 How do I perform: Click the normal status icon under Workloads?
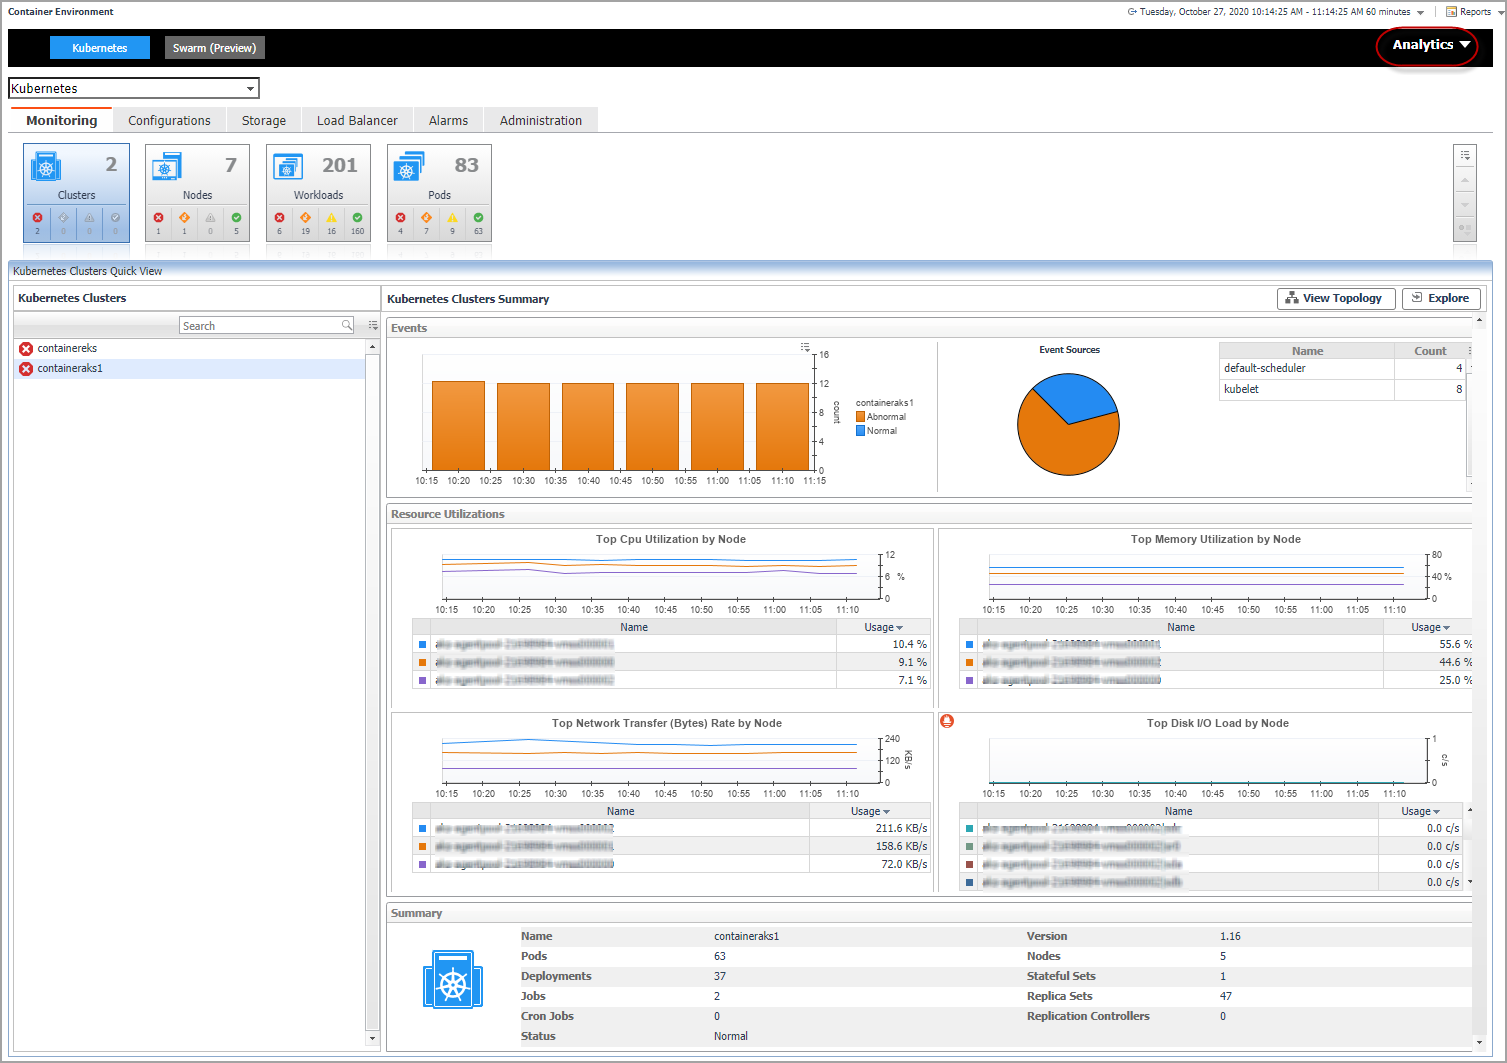tap(357, 218)
